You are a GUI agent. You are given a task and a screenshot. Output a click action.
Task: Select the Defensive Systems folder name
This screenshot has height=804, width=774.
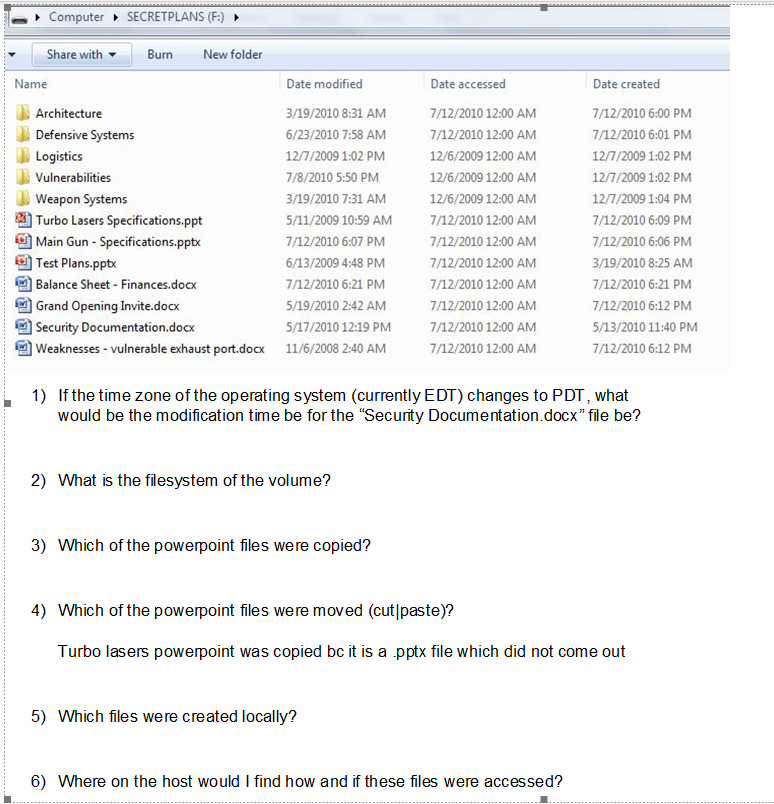[x=85, y=135]
